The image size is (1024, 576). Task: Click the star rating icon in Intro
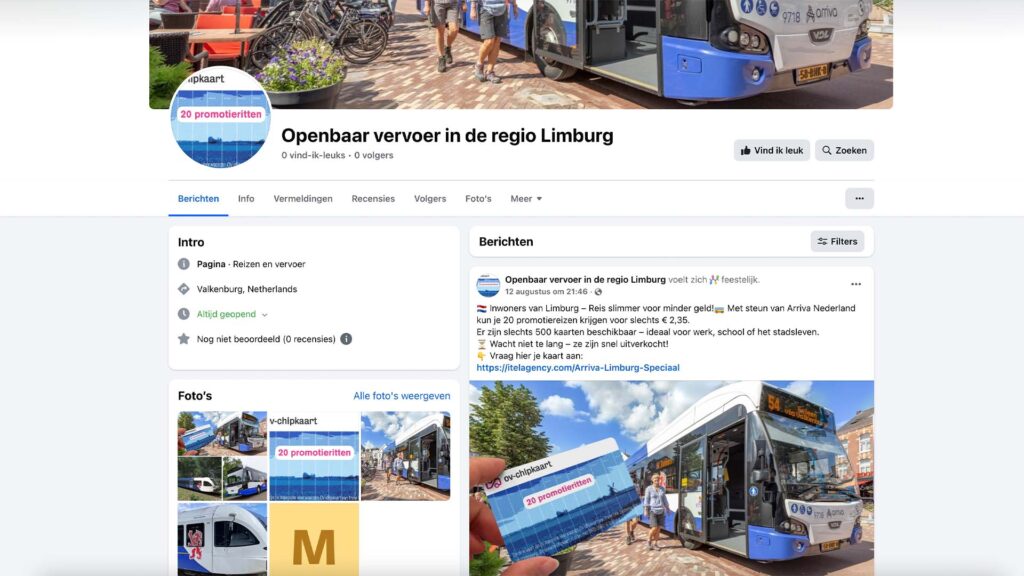(184, 339)
